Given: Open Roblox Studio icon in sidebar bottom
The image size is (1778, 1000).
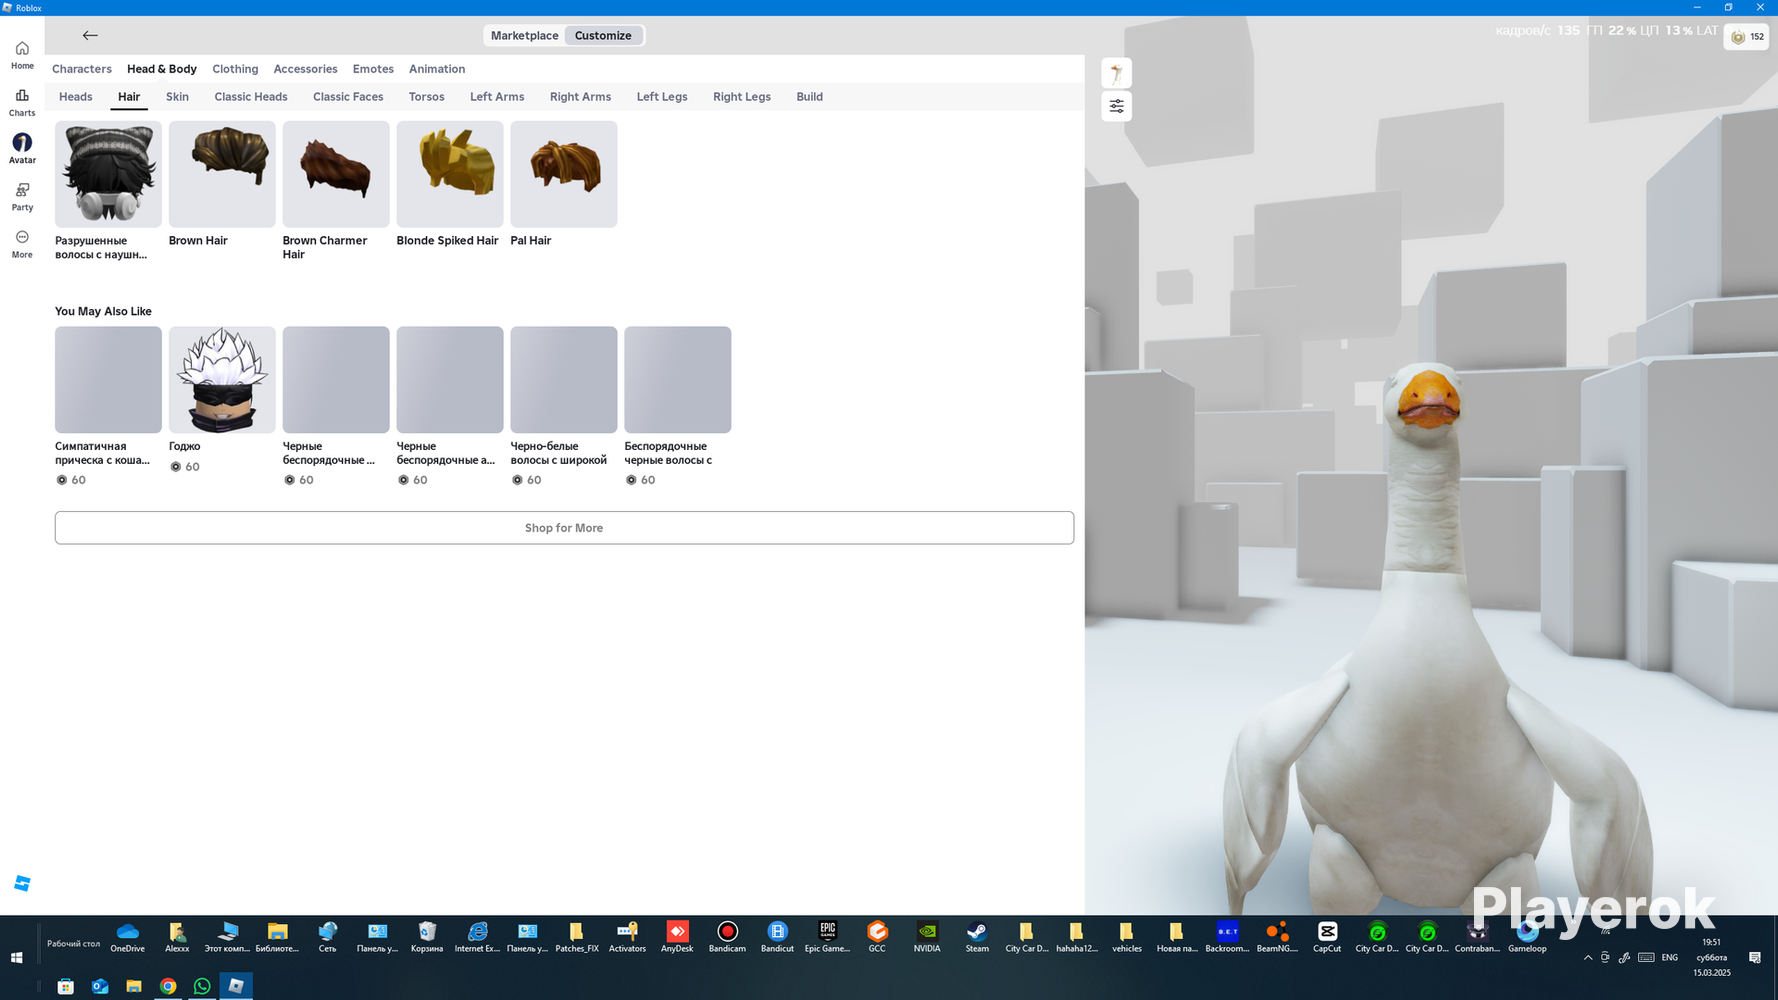Looking at the screenshot, I should (x=22, y=883).
